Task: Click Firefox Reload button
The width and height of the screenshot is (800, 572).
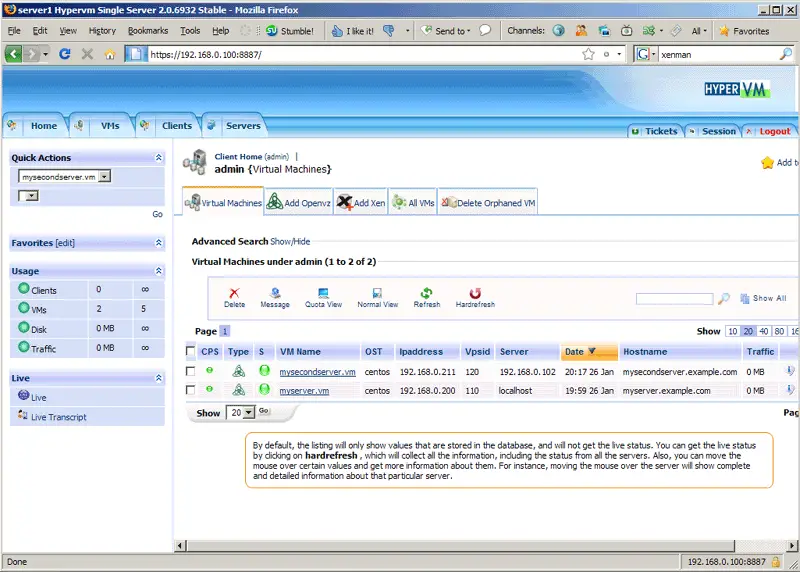Action: pyautogui.click(x=64, y=54)
